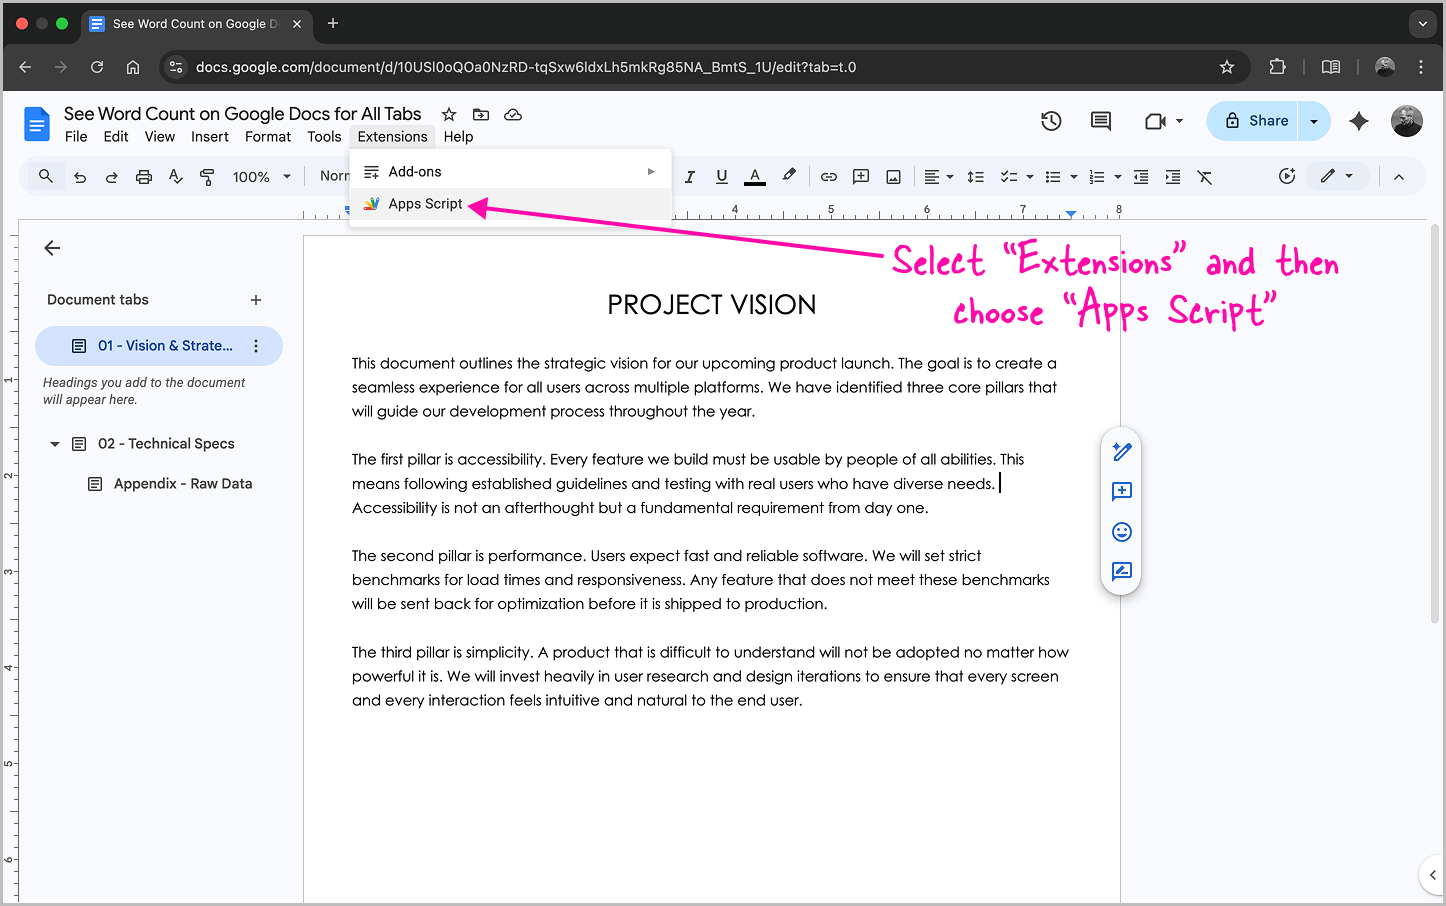1446x906 pixels.
Task: Toggle underline formatting
Action: tap(722, 176)
